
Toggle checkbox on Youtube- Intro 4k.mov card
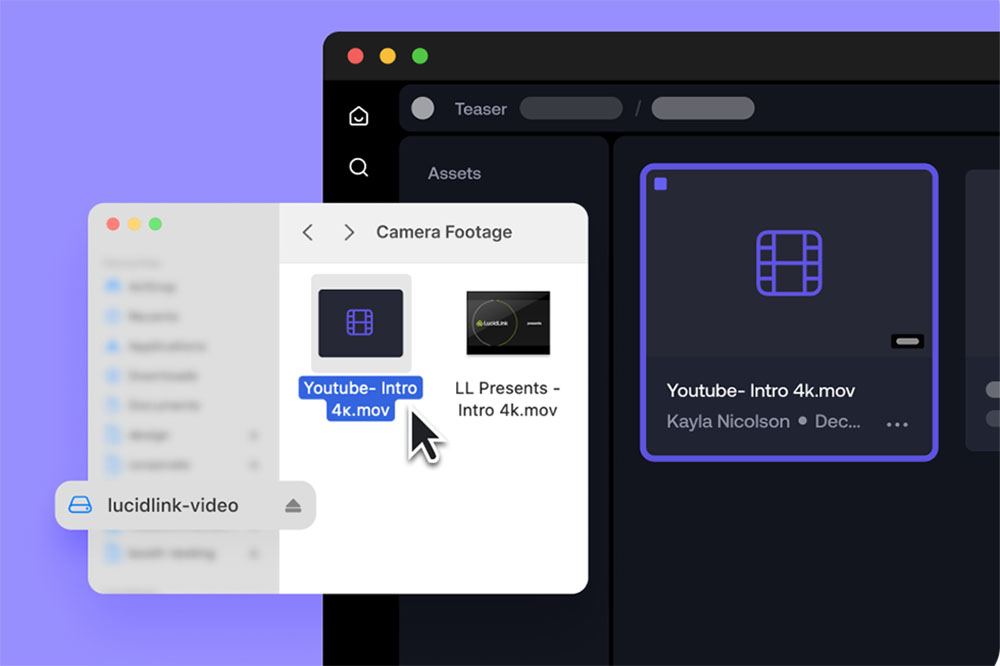tap(661, 184)
